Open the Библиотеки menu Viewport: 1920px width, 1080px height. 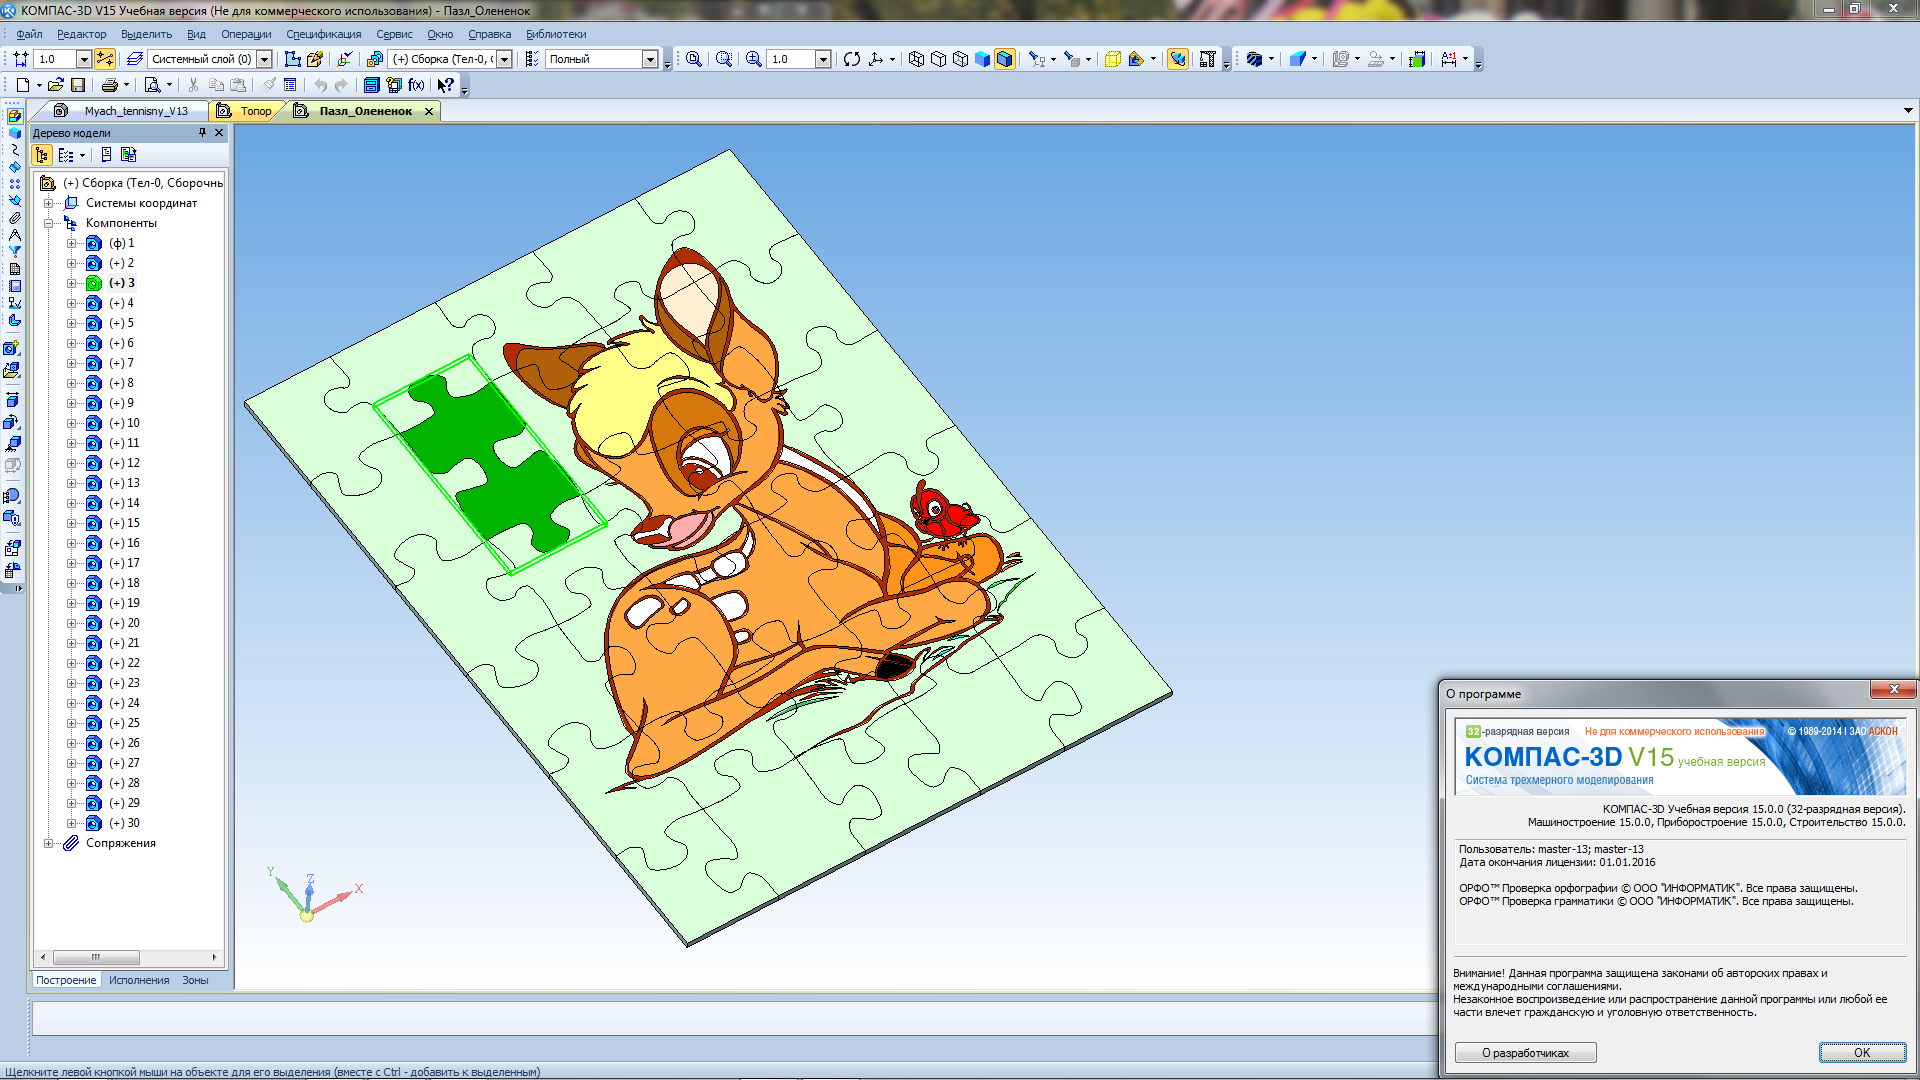(x=556, y=34)
